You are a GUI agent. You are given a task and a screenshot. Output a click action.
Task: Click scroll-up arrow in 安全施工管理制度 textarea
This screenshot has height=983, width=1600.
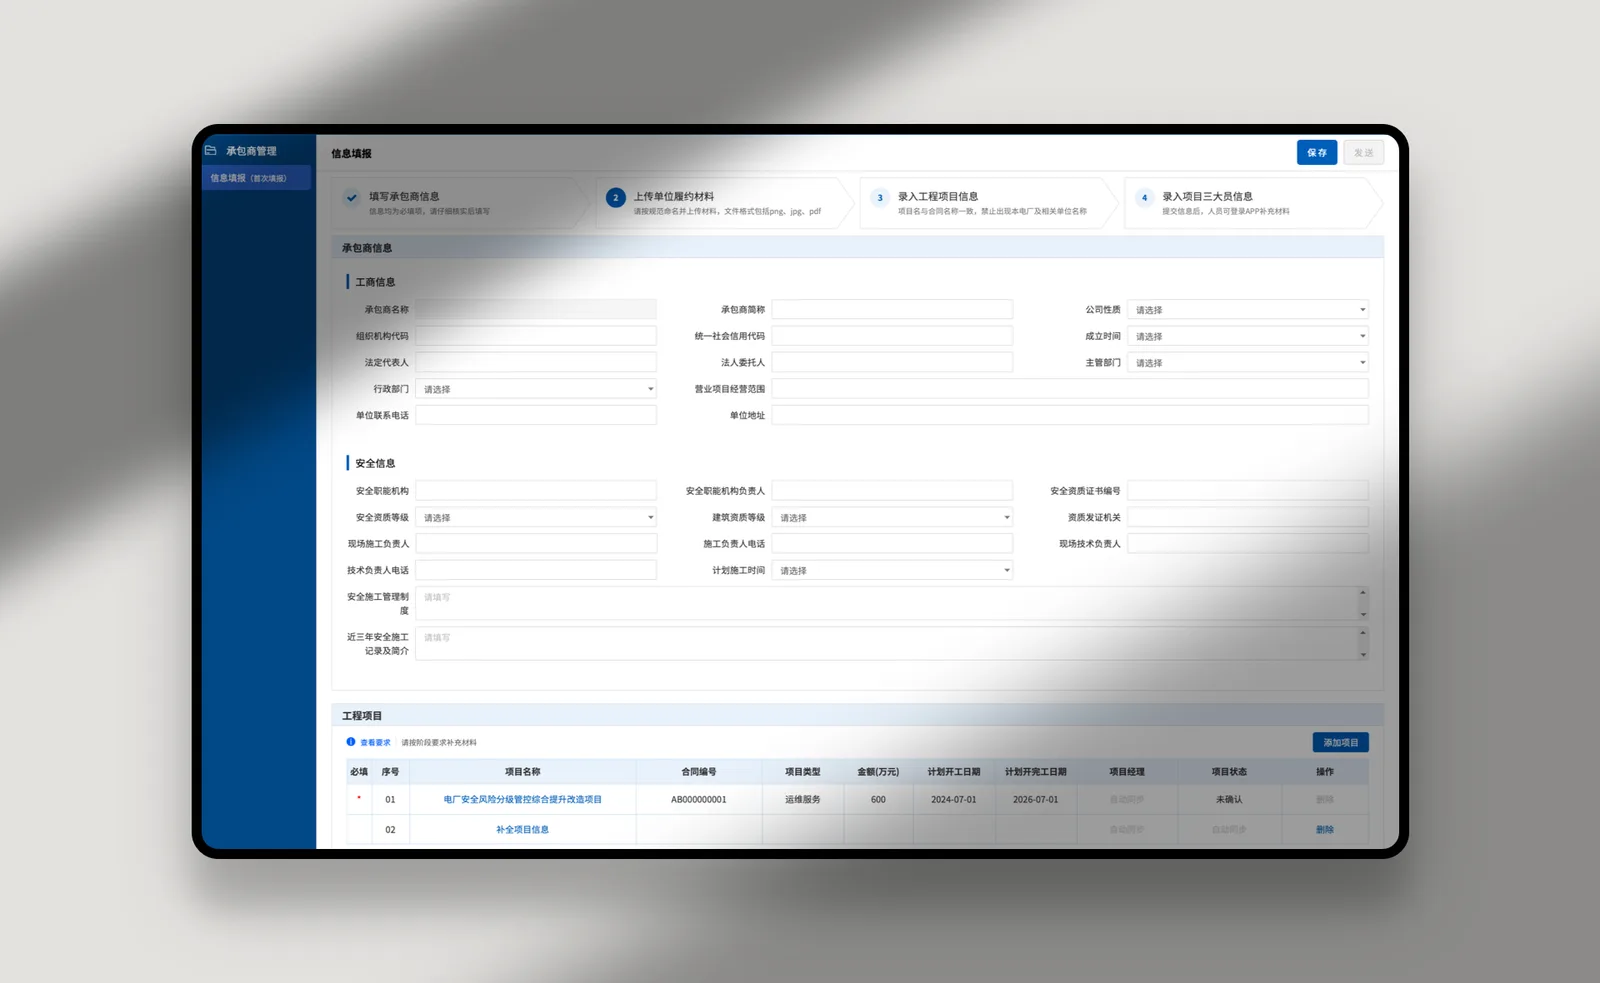[1363, 593]
